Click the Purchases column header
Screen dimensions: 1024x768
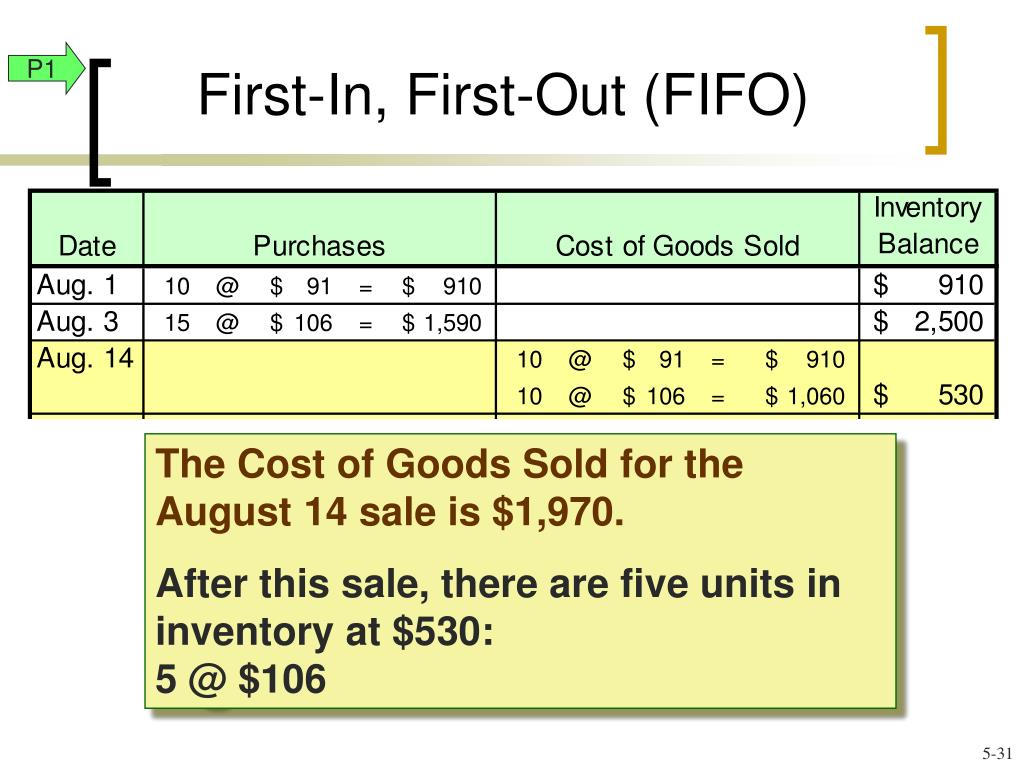[x=319, y=246]
